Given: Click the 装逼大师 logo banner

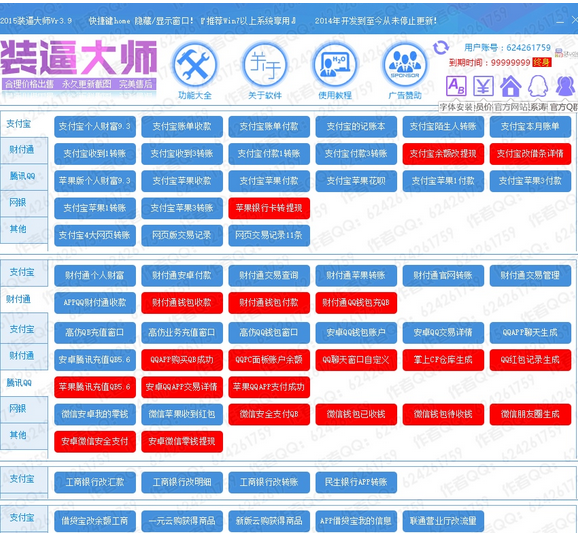Looking at the screenshot, I should pos(79,65).
